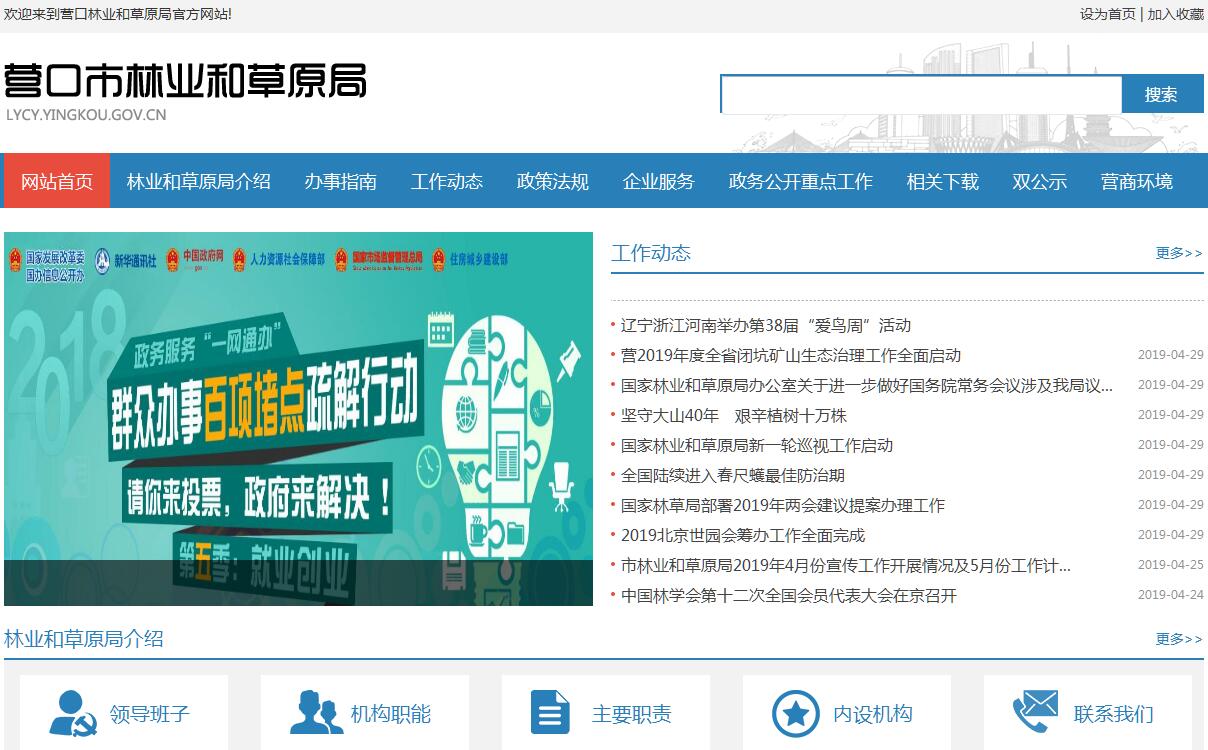Click the 机构职能 group icon

click(316, 713)
